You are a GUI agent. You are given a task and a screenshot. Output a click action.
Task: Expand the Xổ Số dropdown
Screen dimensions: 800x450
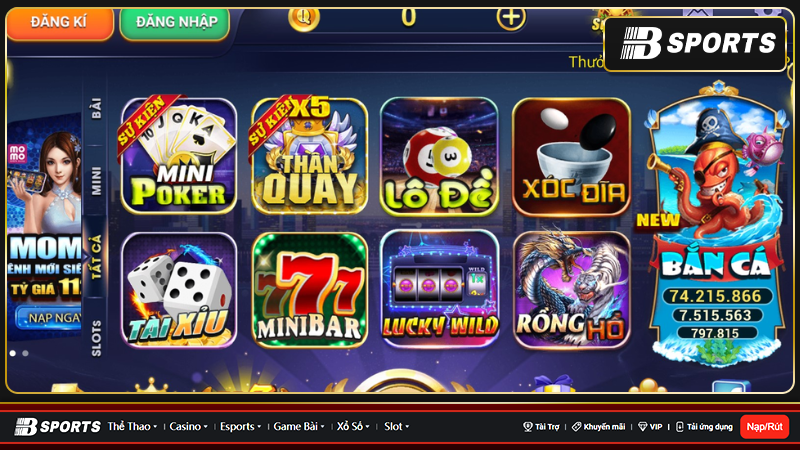tap(353, 427)
